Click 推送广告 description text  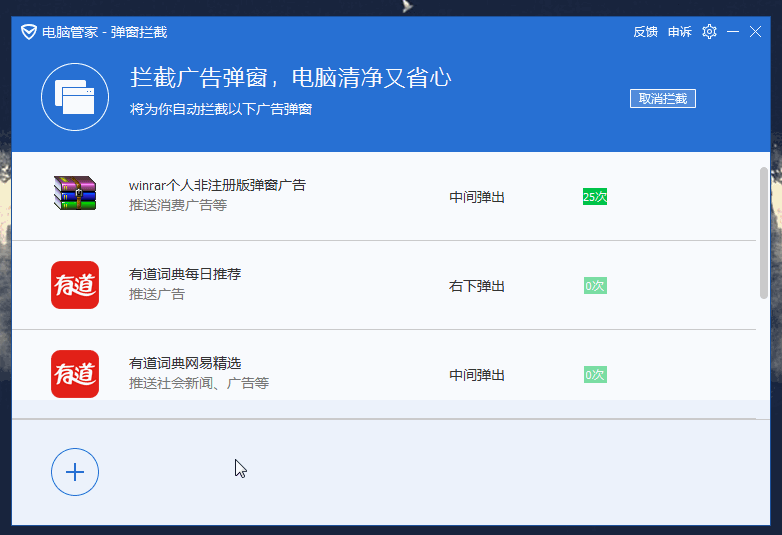157,294
